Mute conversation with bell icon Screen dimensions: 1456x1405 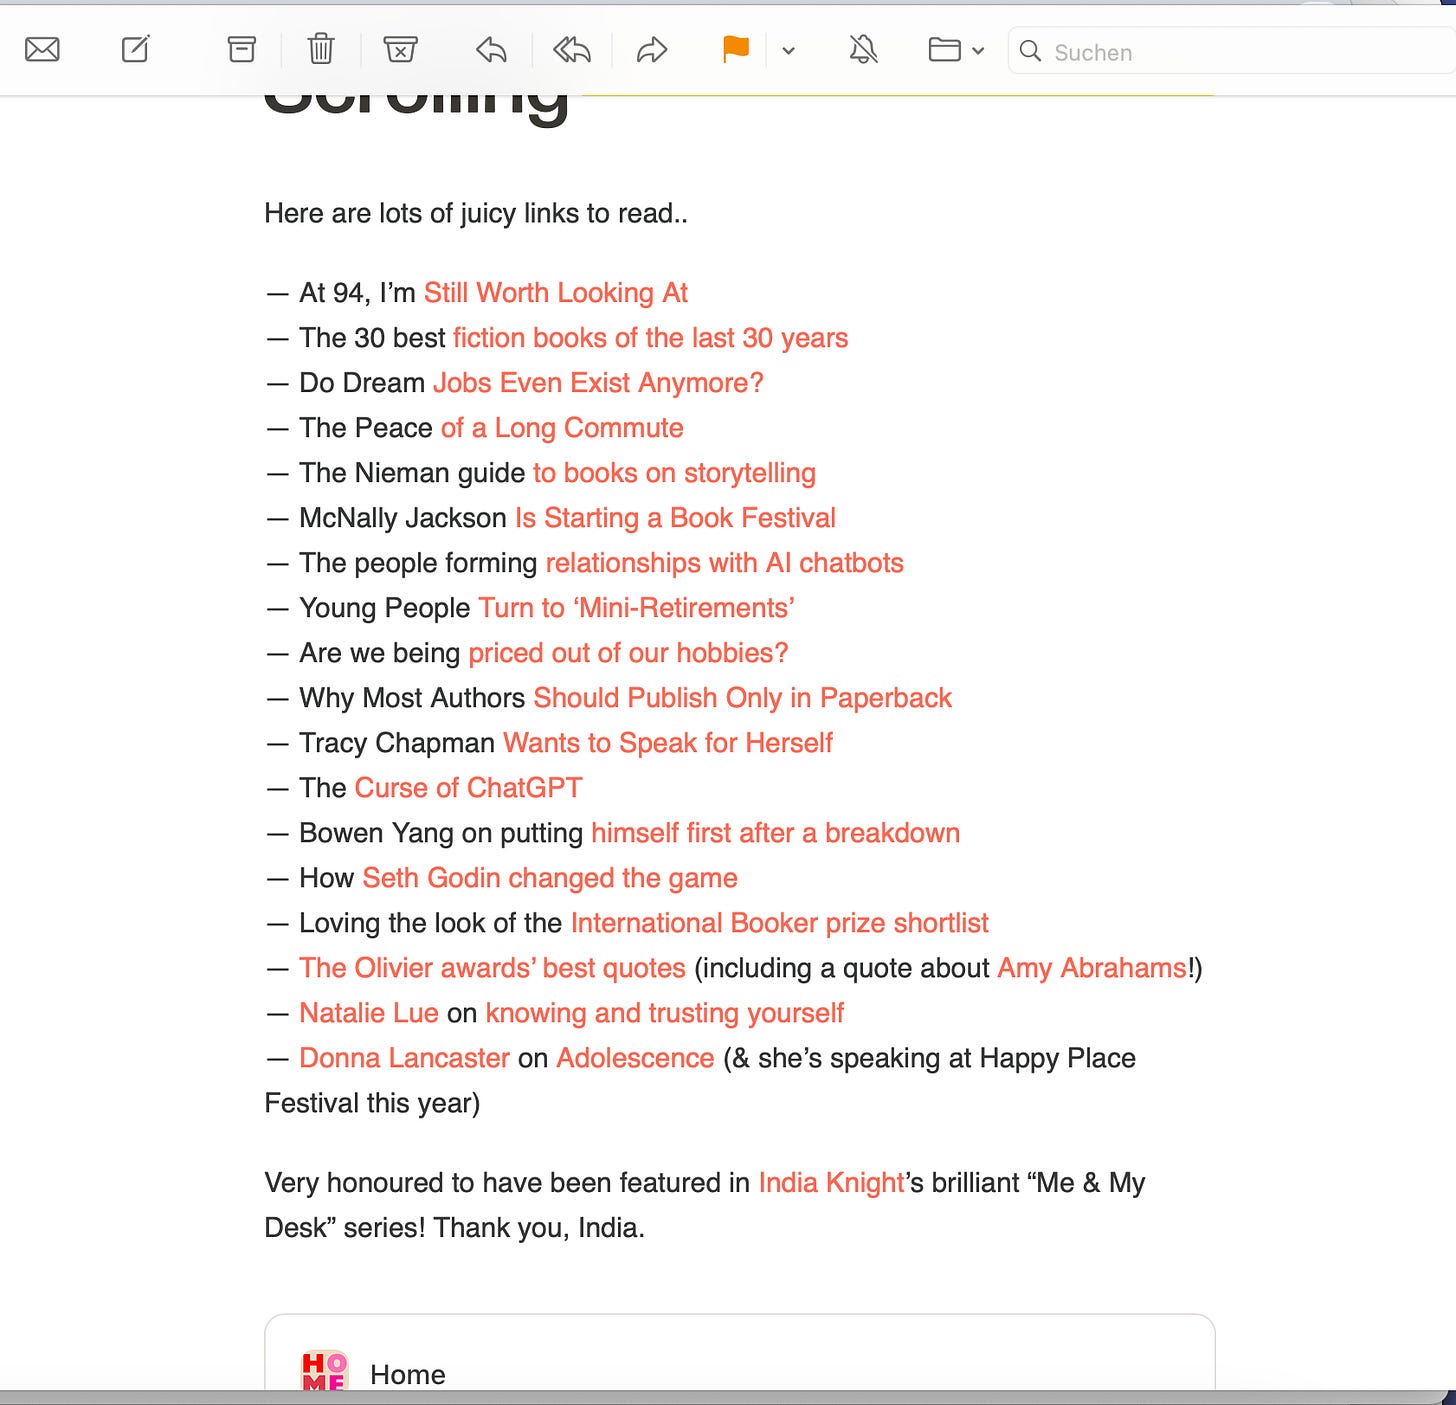click(863, 49)
